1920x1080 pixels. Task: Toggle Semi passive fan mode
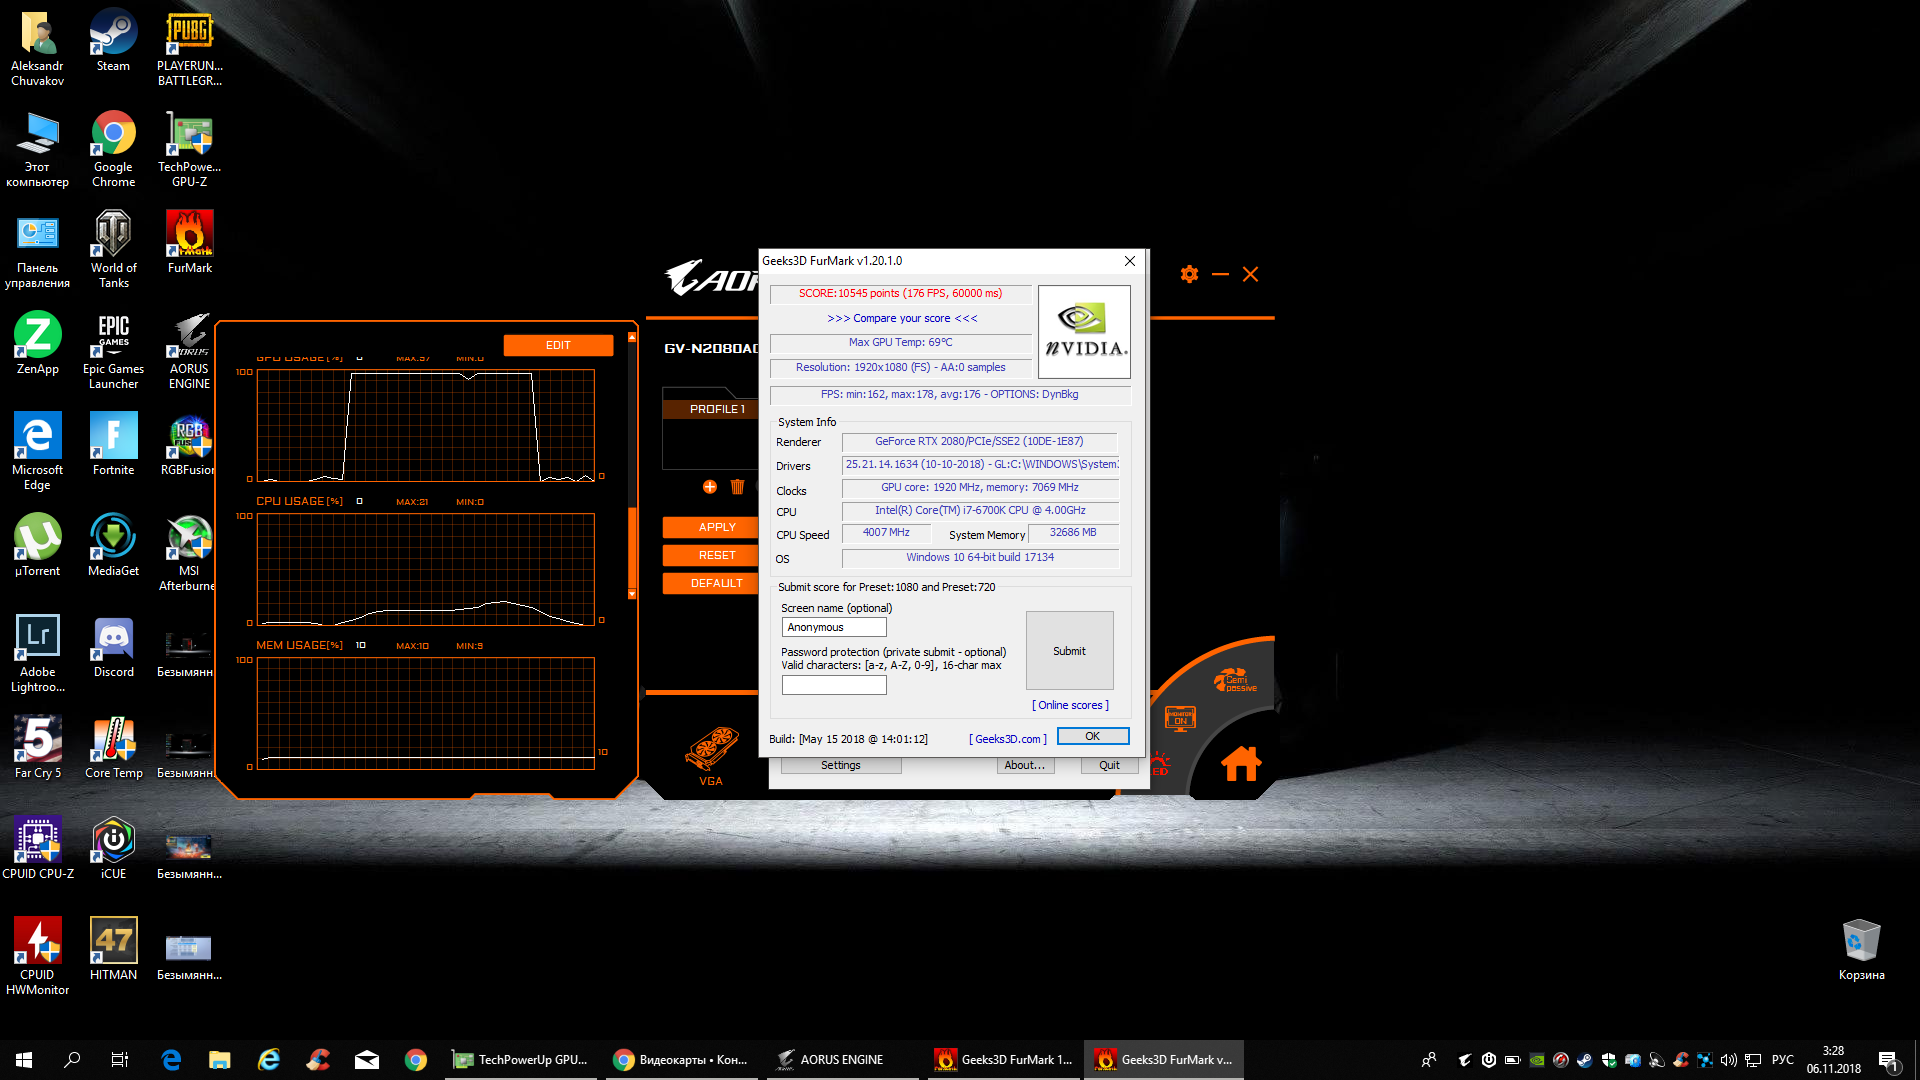tap(1235, 681)
